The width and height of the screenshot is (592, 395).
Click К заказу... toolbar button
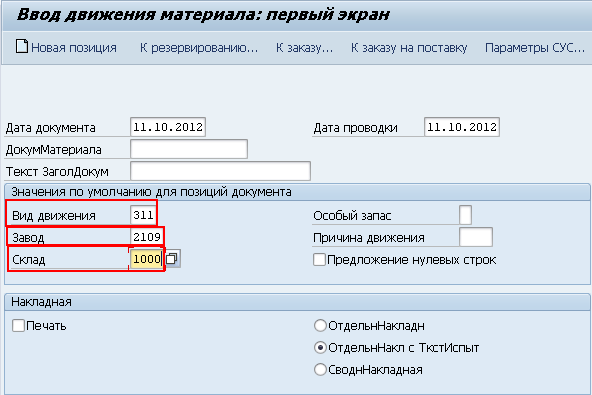point(304,48)
